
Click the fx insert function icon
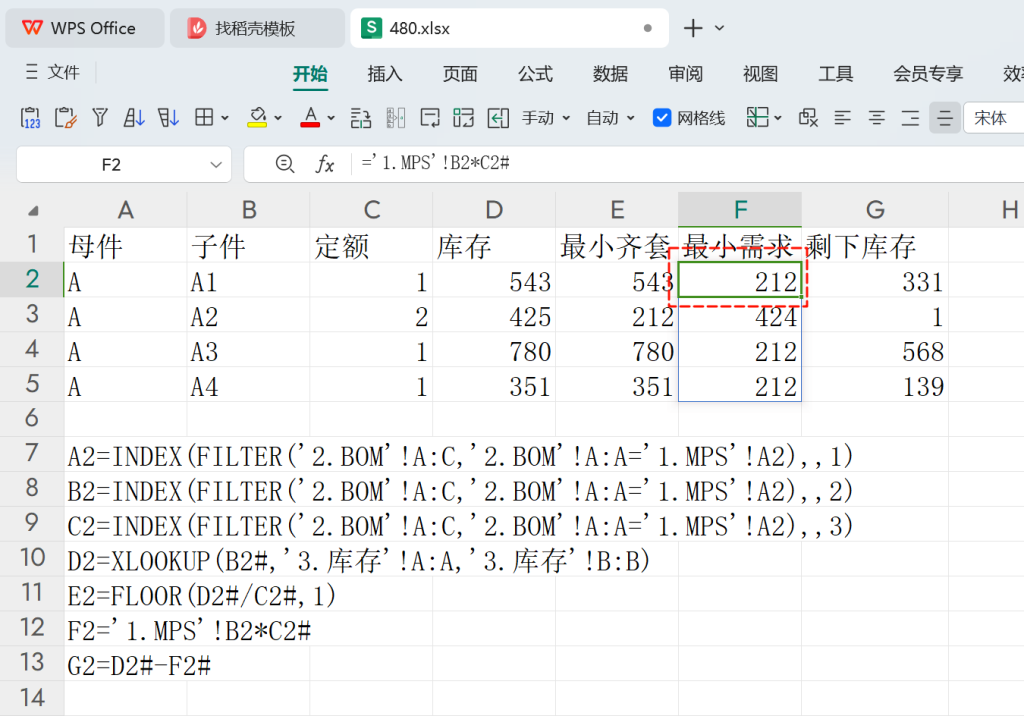[325, 164]
